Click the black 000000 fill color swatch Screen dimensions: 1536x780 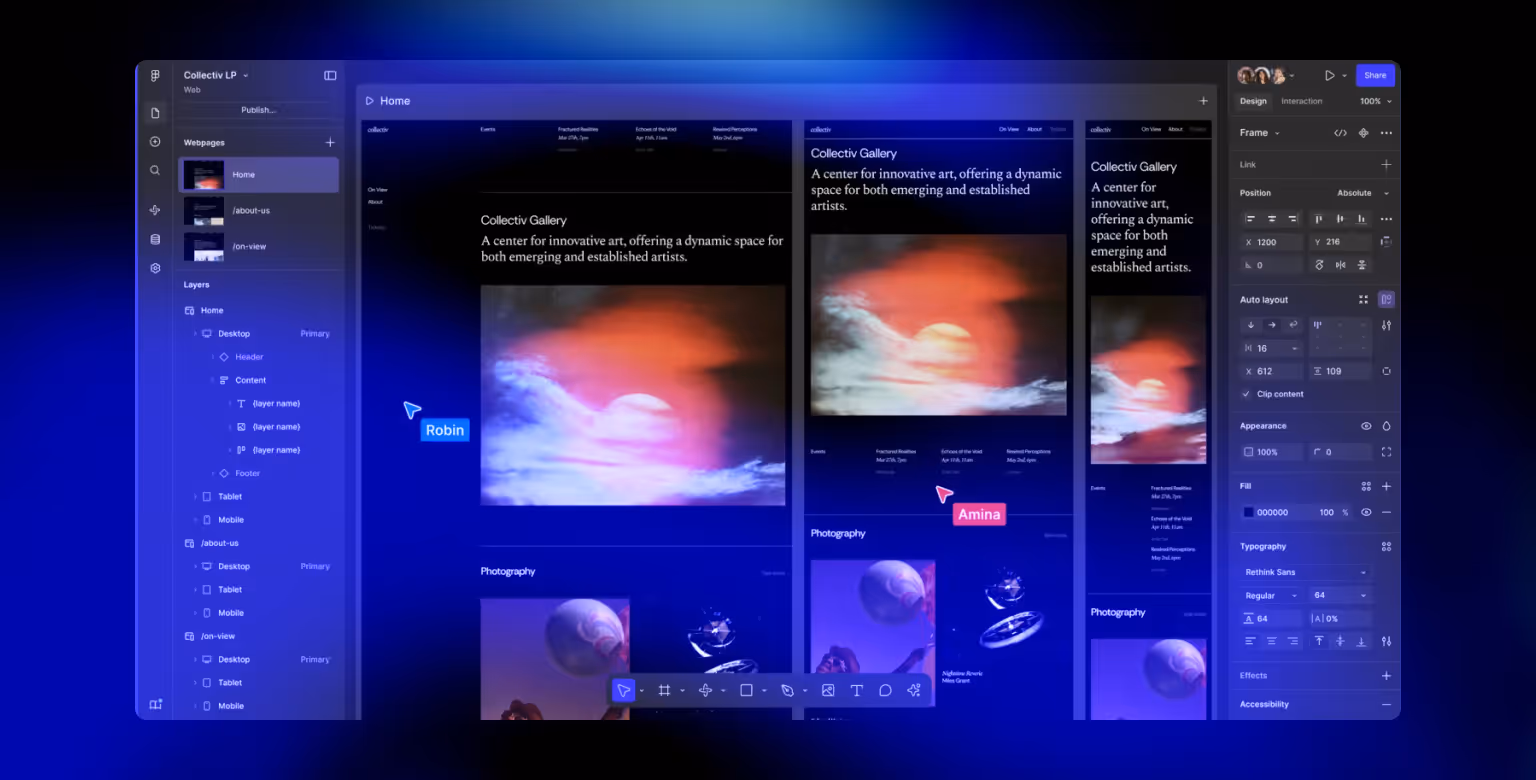tap(1246, 512)
